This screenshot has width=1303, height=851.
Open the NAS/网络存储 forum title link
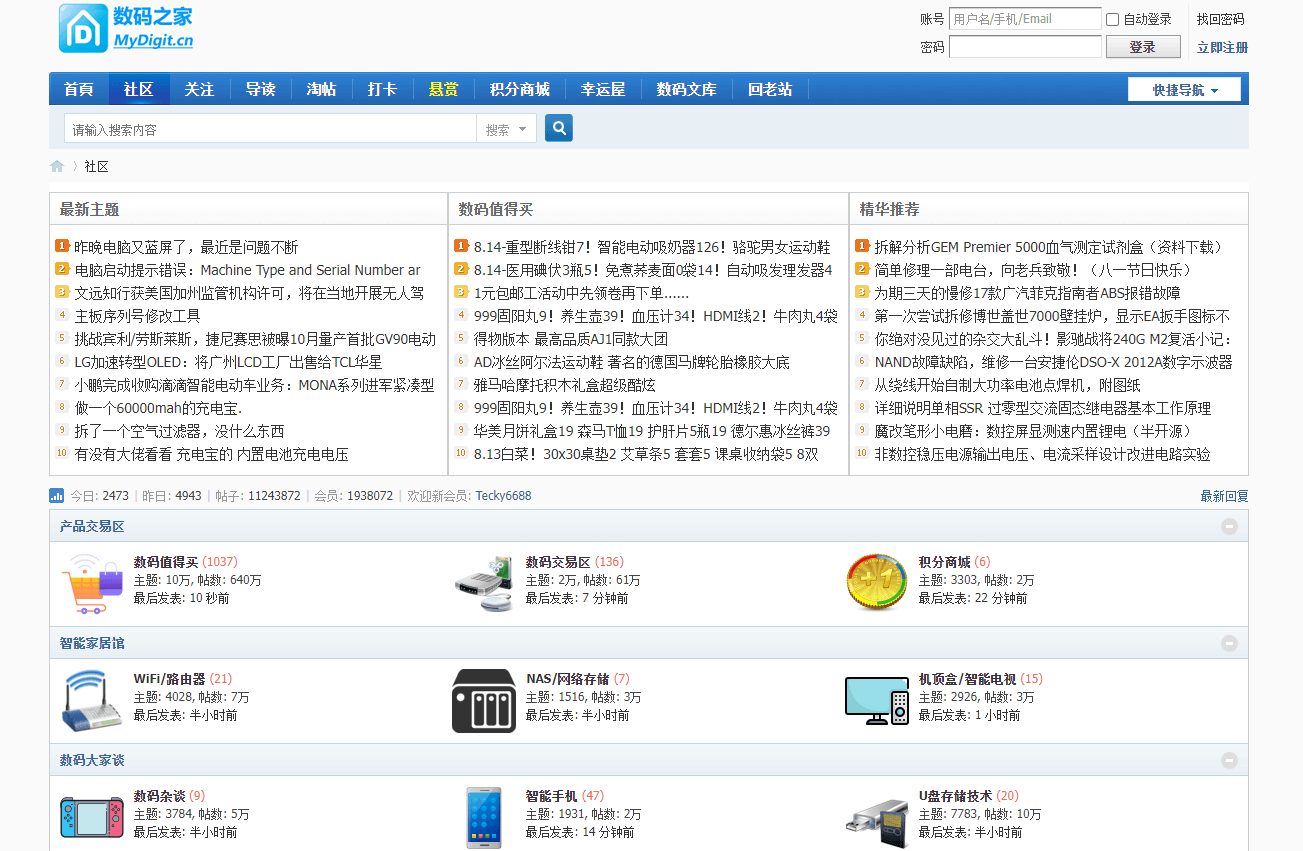568,679
